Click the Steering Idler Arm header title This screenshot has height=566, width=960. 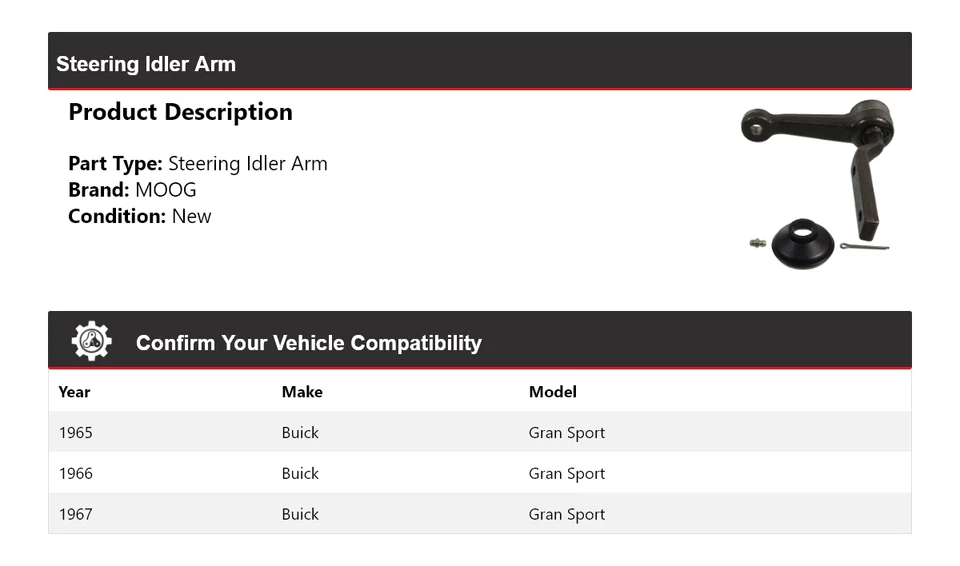146,64
